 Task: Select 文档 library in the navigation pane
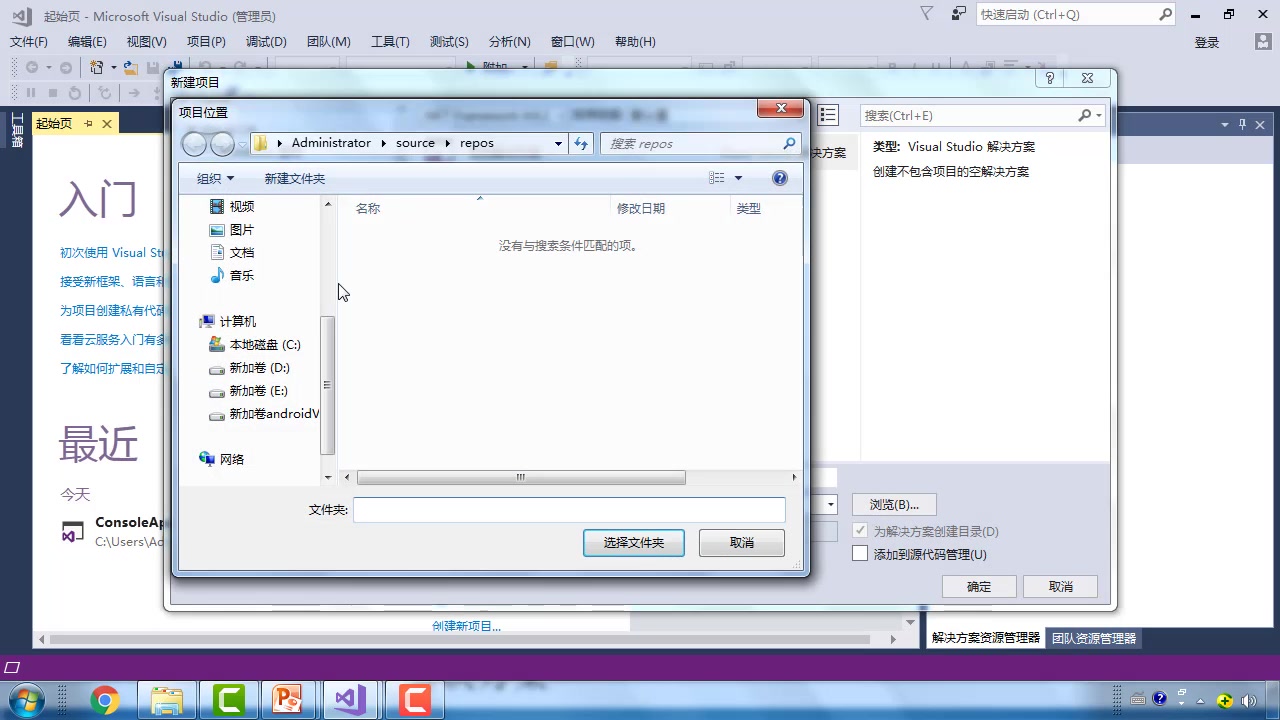pyautogui.click(x=231, y=252)
